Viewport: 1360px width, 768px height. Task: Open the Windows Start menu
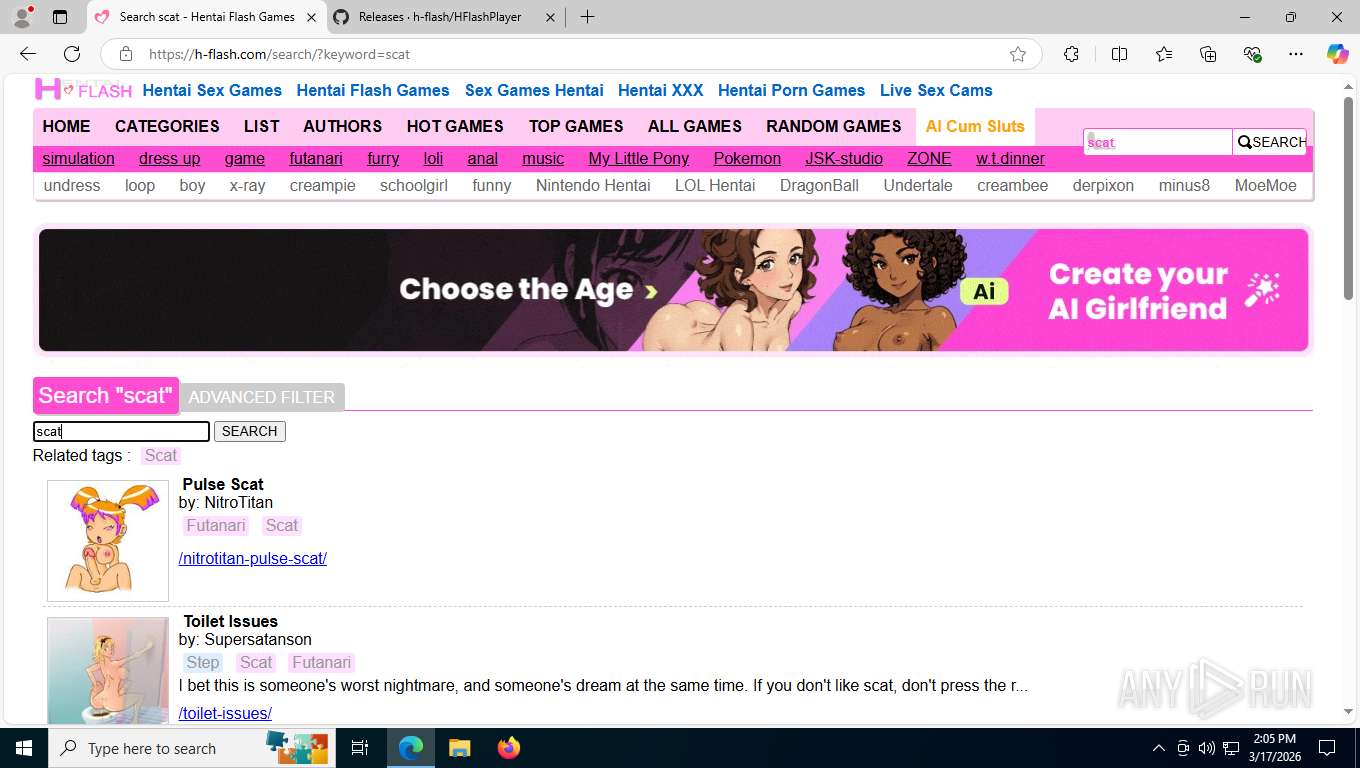(23, 748)
